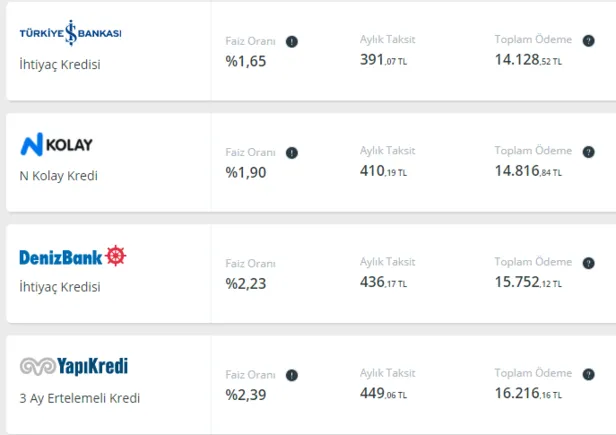Viewport: 616px width, 435px height.
Task: Open the Faiz Oranı info icon for N Kolay
Action: [x=292, y=153]
